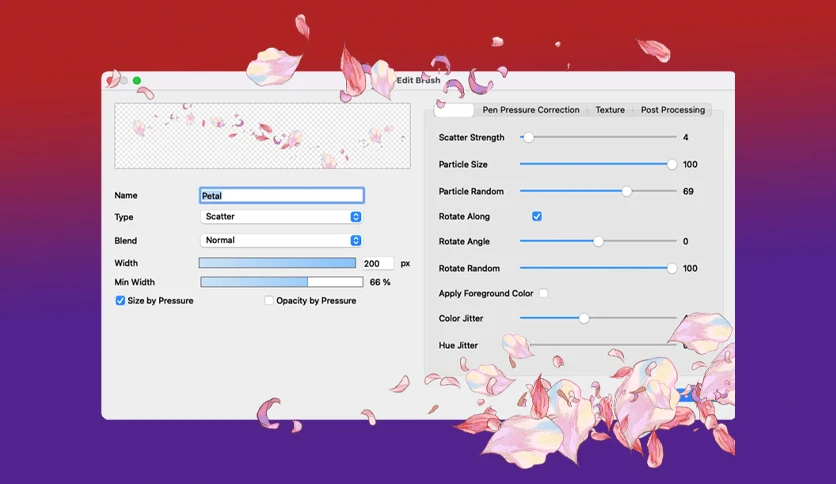Click the Scatter Strength slider handle
Viewport: 836px width, 484px height.
[528, 138]
